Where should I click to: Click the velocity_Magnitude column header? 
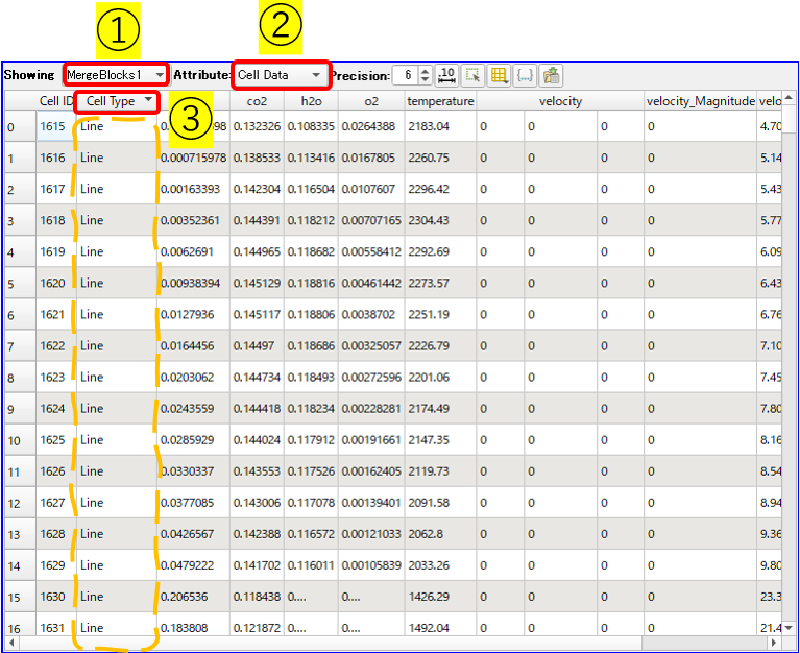coord(700,101)
